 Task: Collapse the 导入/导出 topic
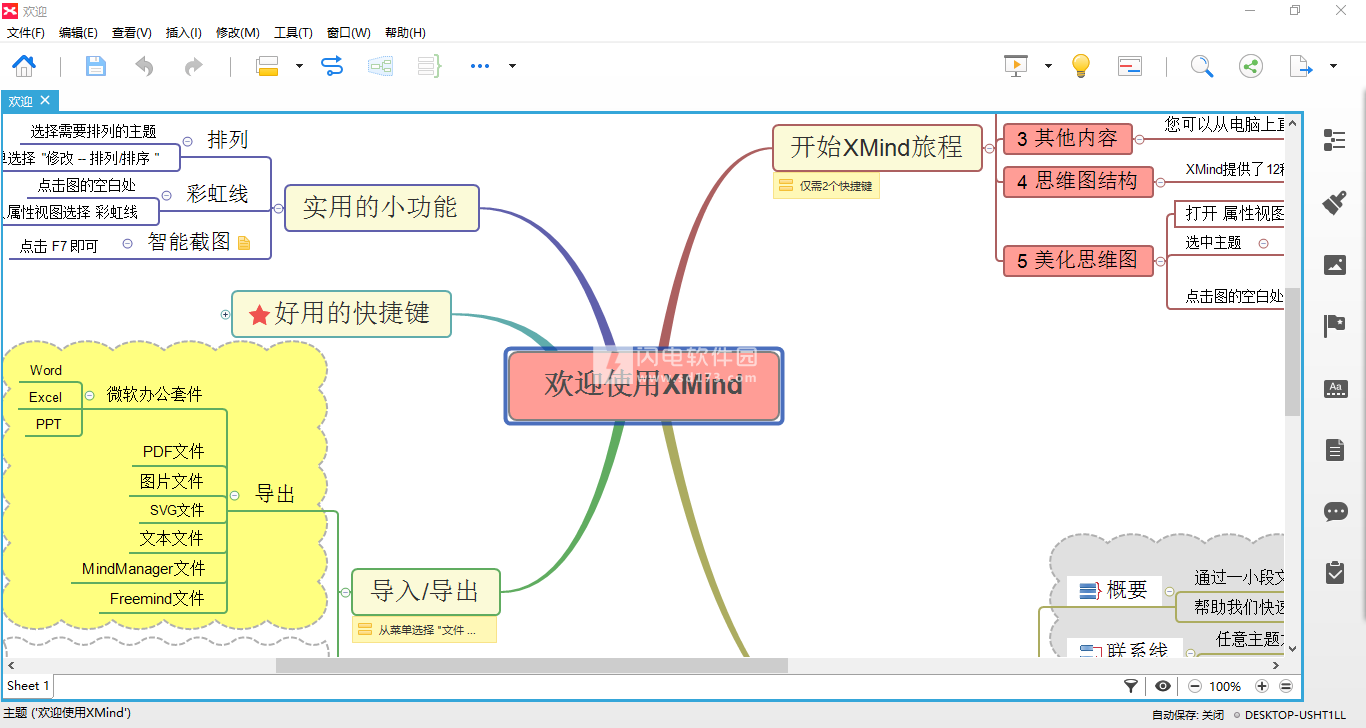(x=345, y=592)
